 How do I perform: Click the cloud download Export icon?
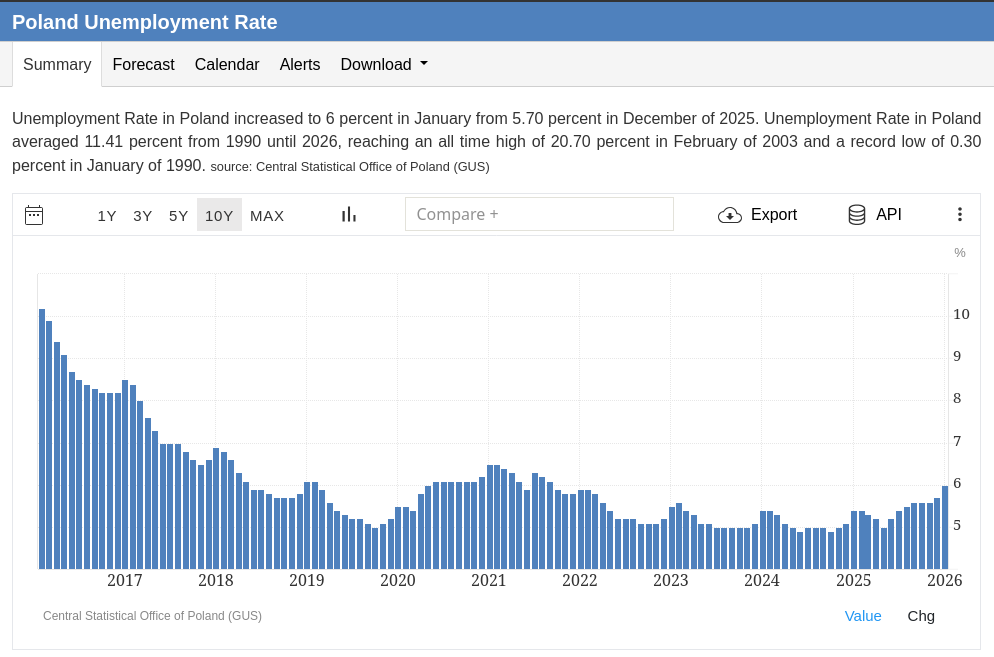click(730, 215)
